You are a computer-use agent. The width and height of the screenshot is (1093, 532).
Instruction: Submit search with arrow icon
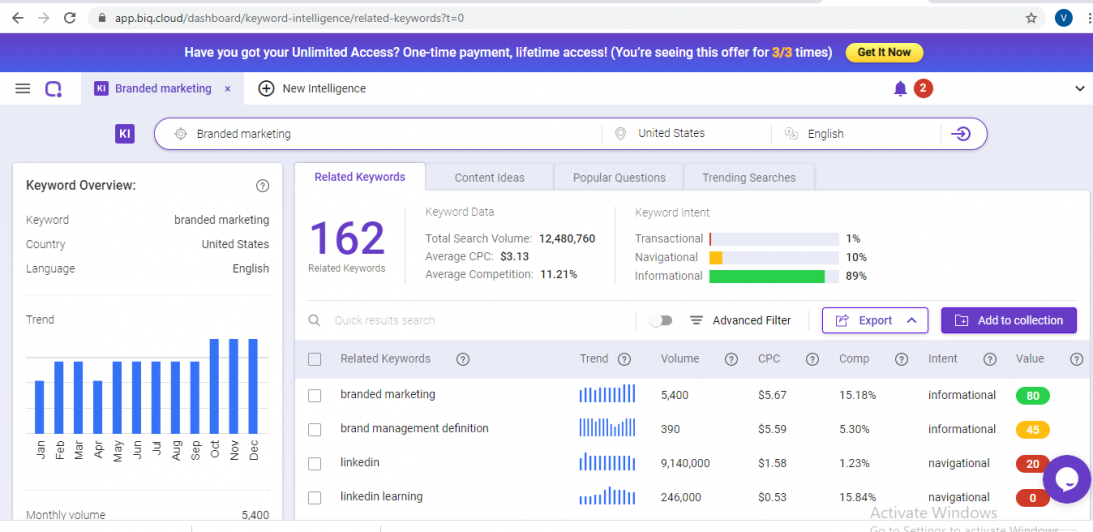click(961, 134)
